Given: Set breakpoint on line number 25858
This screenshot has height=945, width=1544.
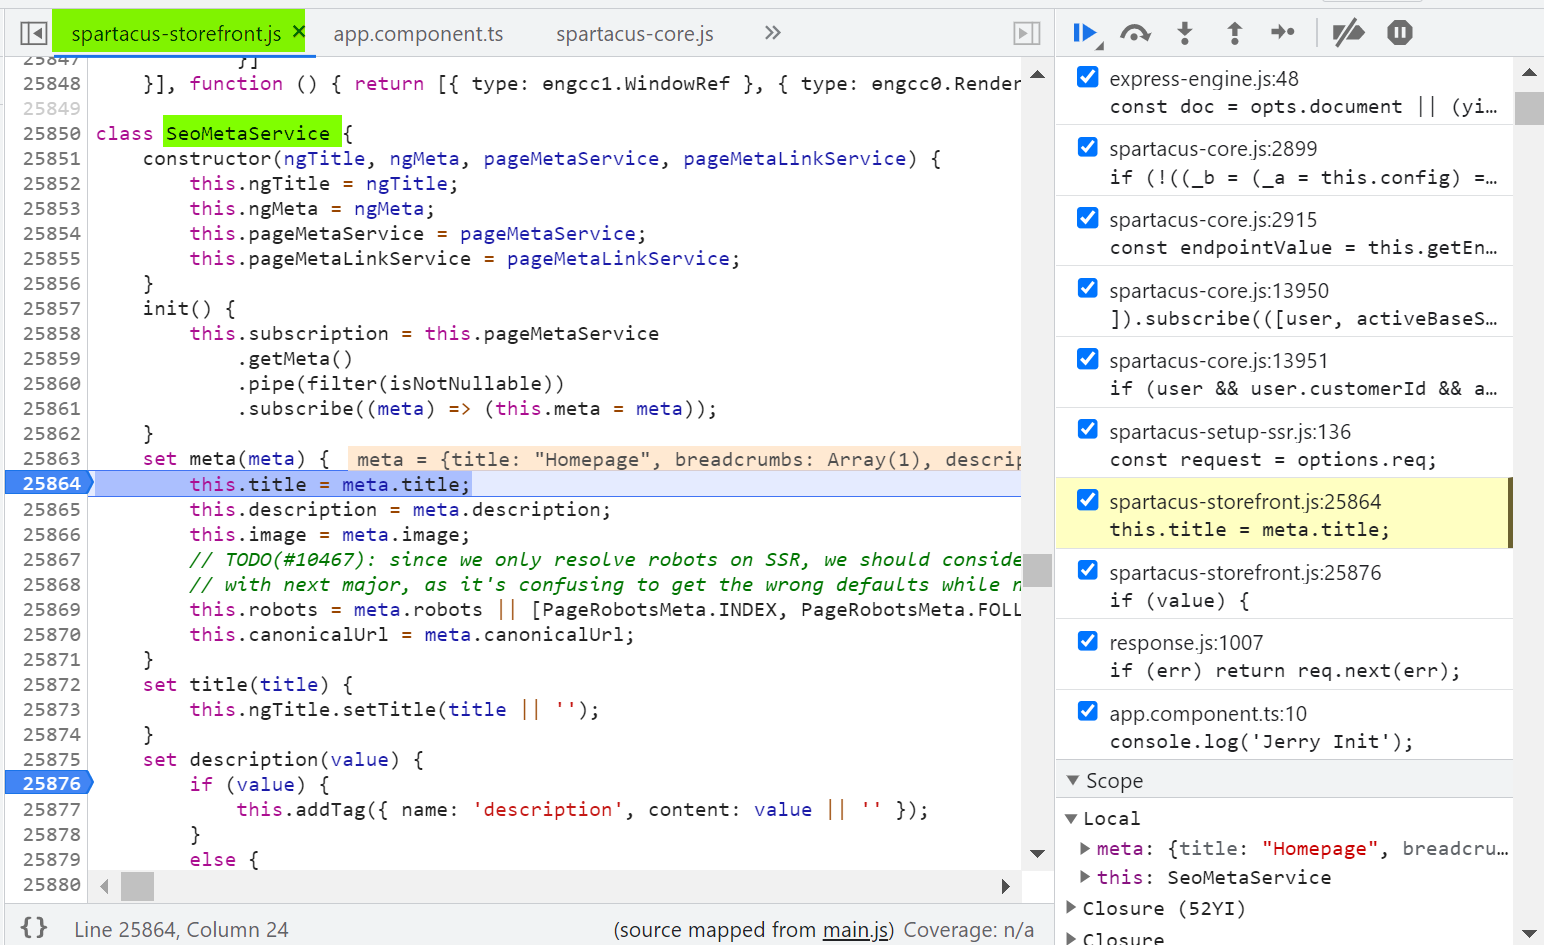Looking at the screenshot, I should click(52, 333).
